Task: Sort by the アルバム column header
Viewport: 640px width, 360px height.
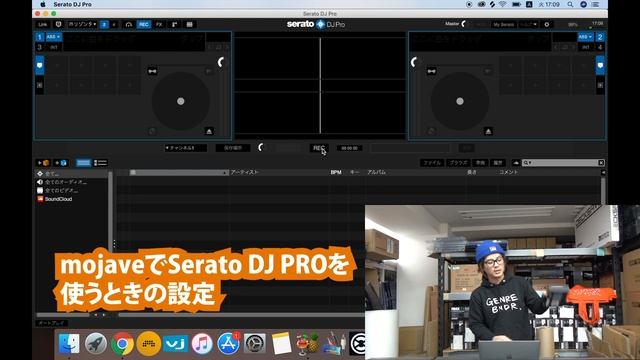Action: coord(376,172)
